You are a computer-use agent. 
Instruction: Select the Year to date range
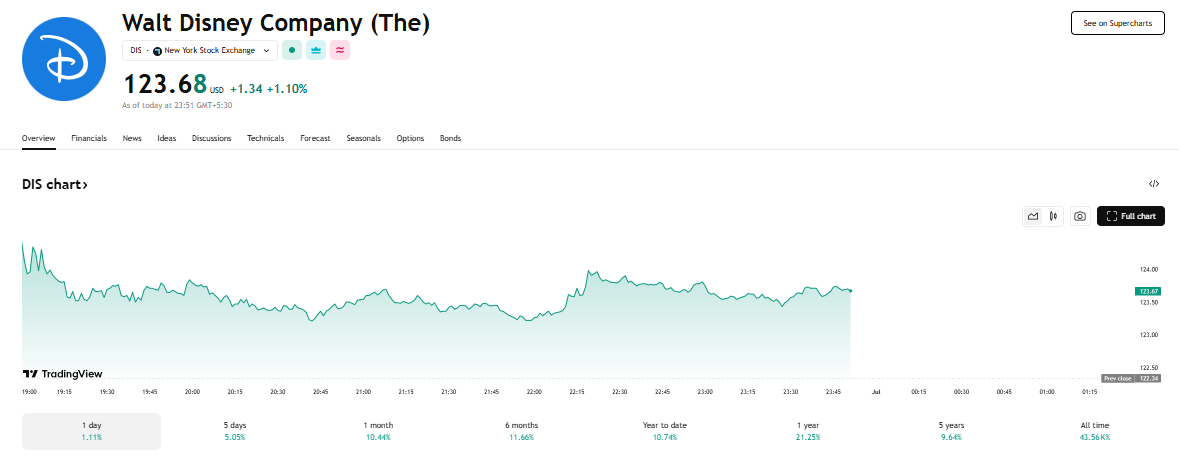click(665, 431)
